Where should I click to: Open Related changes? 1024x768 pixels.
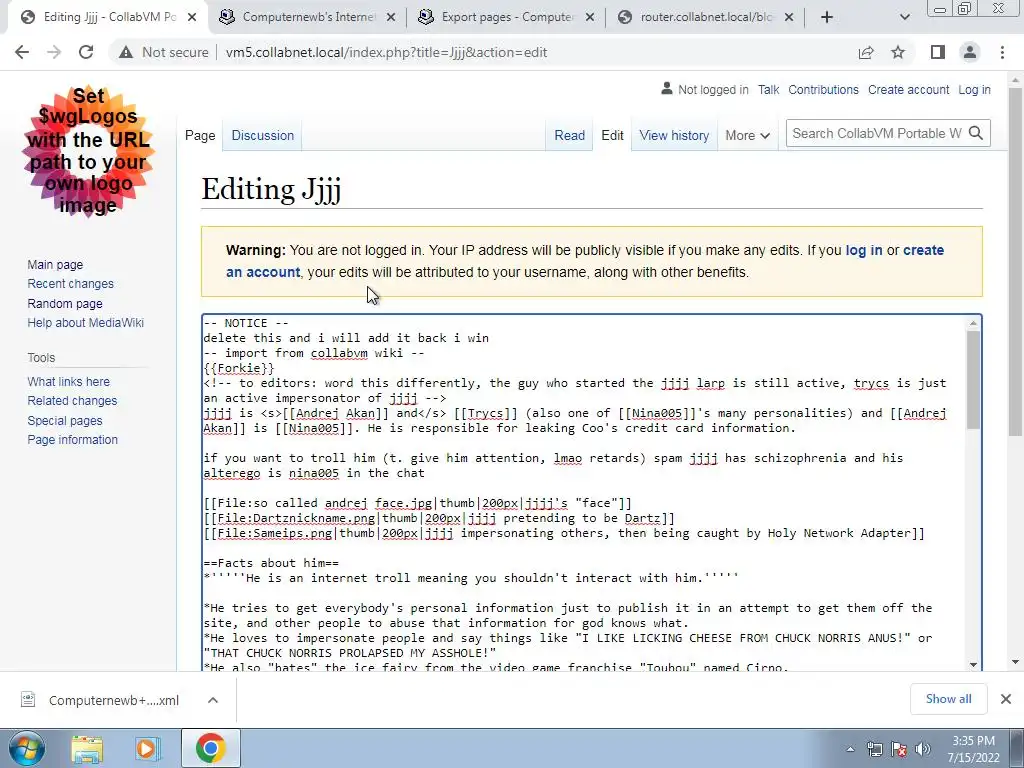click(72, 400)
